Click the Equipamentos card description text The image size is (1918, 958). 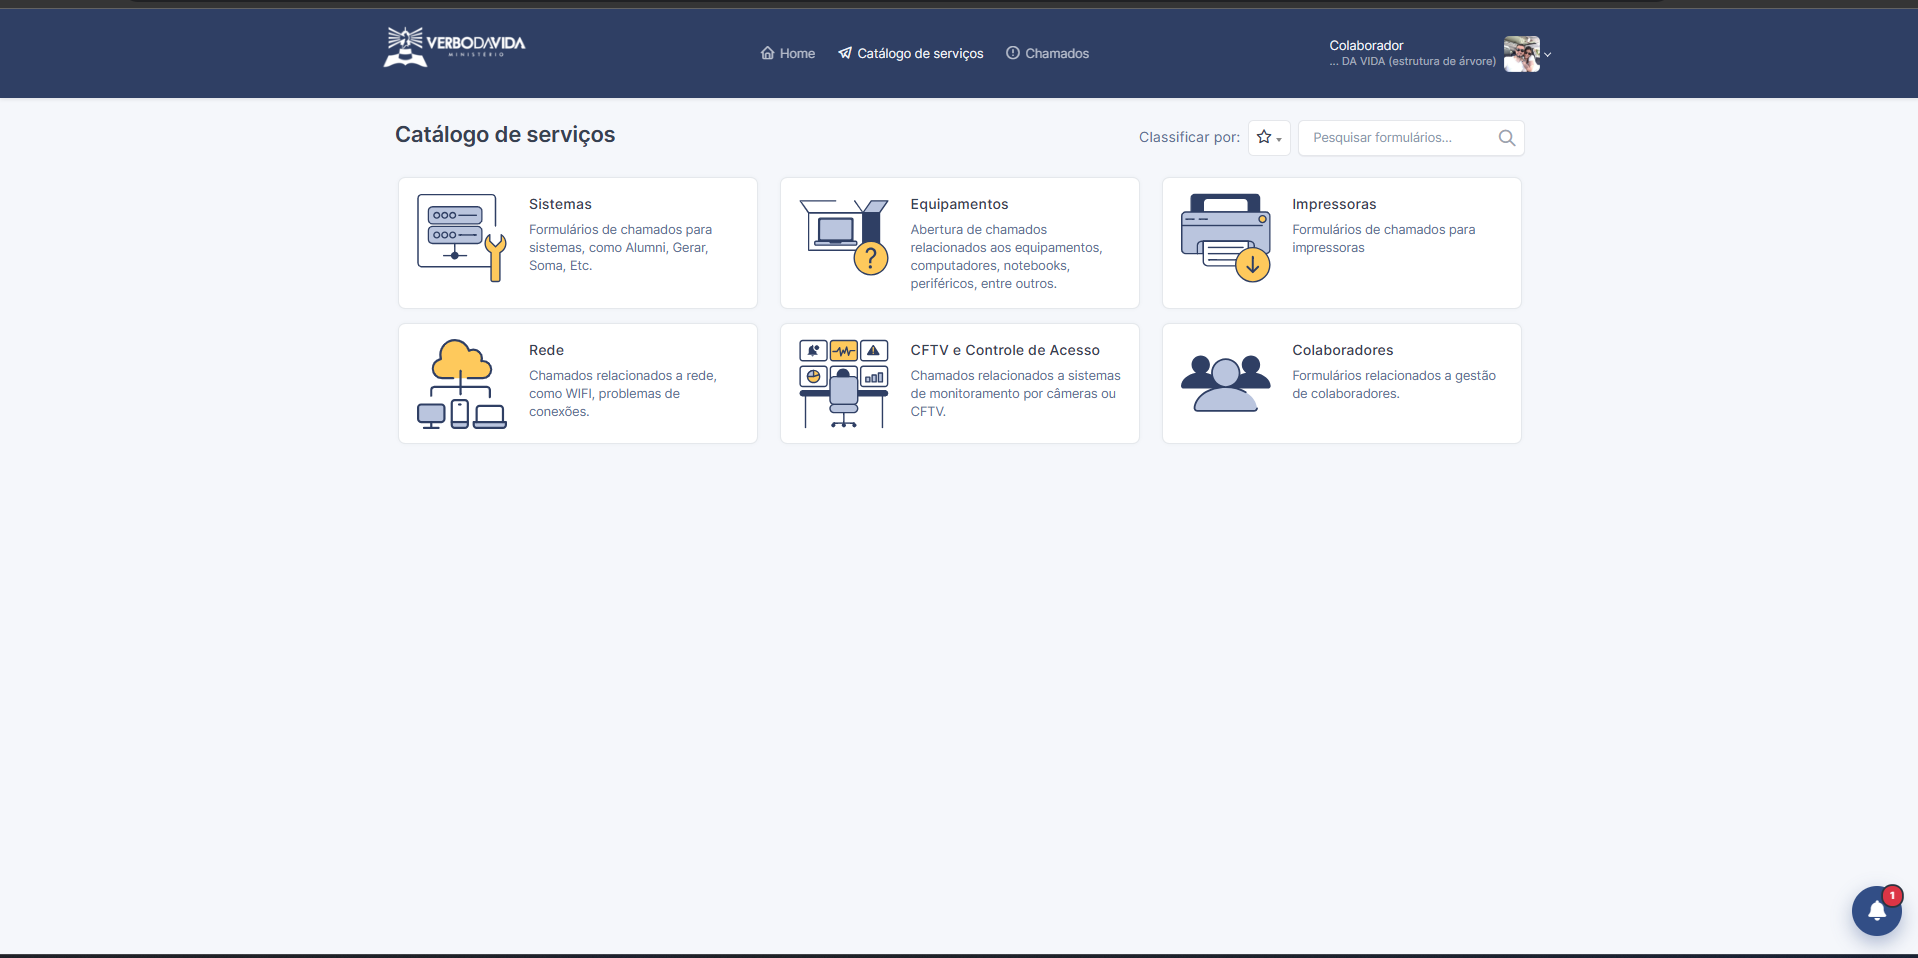(1007, 257)
